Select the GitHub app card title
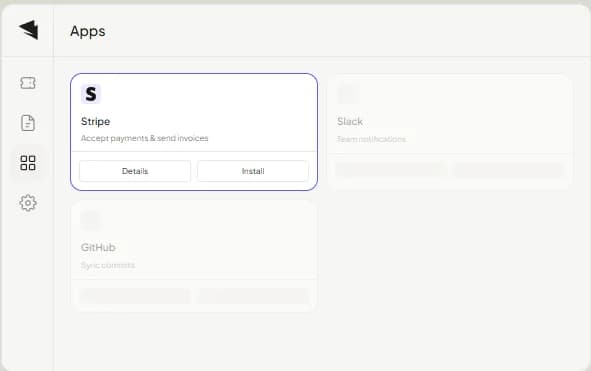This screenshot has width=591, height=371. [x=98, y=247]
